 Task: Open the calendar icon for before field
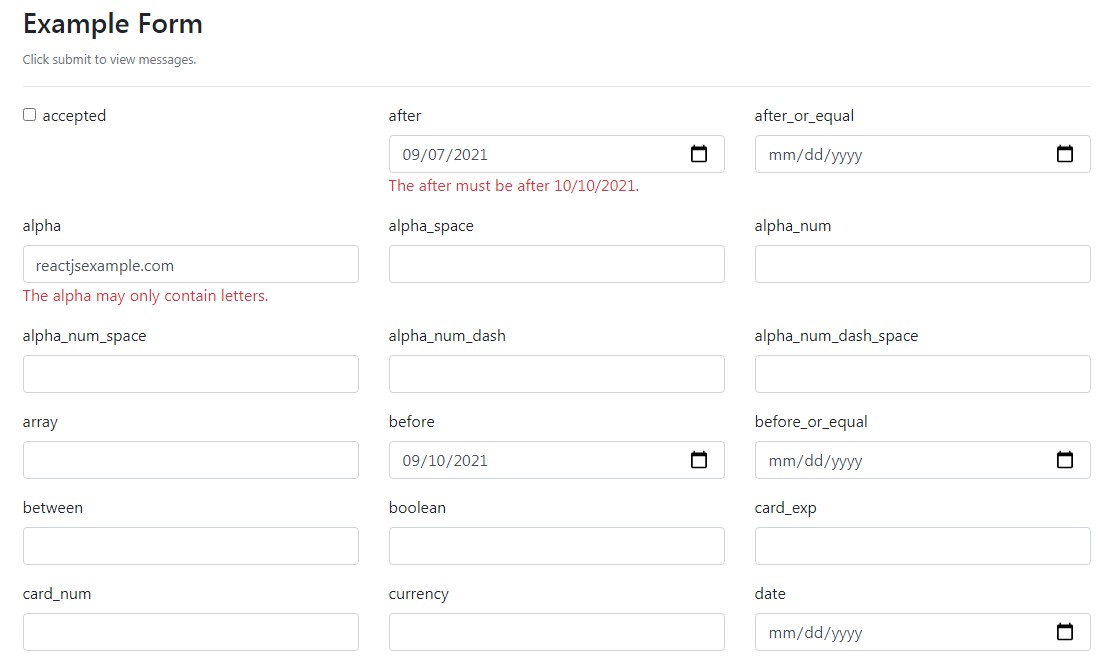coord(698,460)
